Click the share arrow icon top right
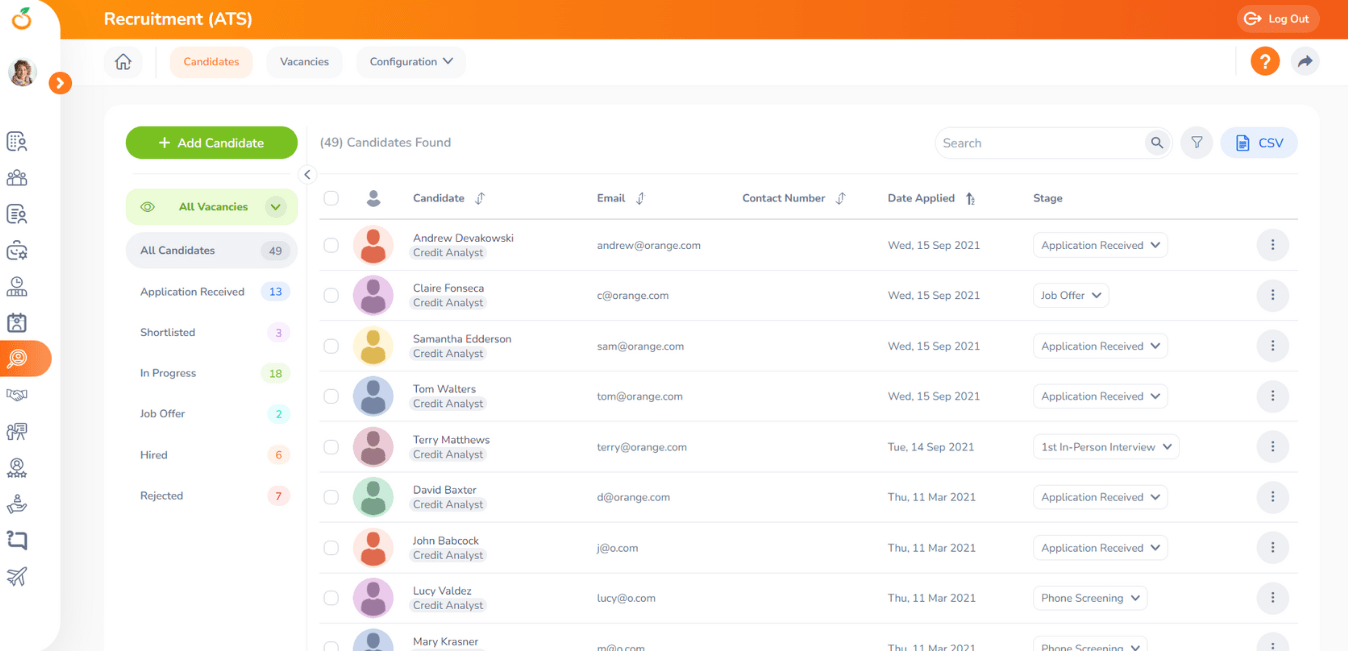The height and width of the screenshot is (651, 1348). click(1305, 61)
